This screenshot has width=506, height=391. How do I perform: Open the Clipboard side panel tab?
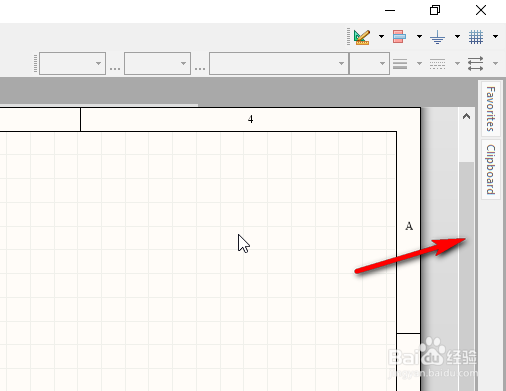[x=491, y=170]
